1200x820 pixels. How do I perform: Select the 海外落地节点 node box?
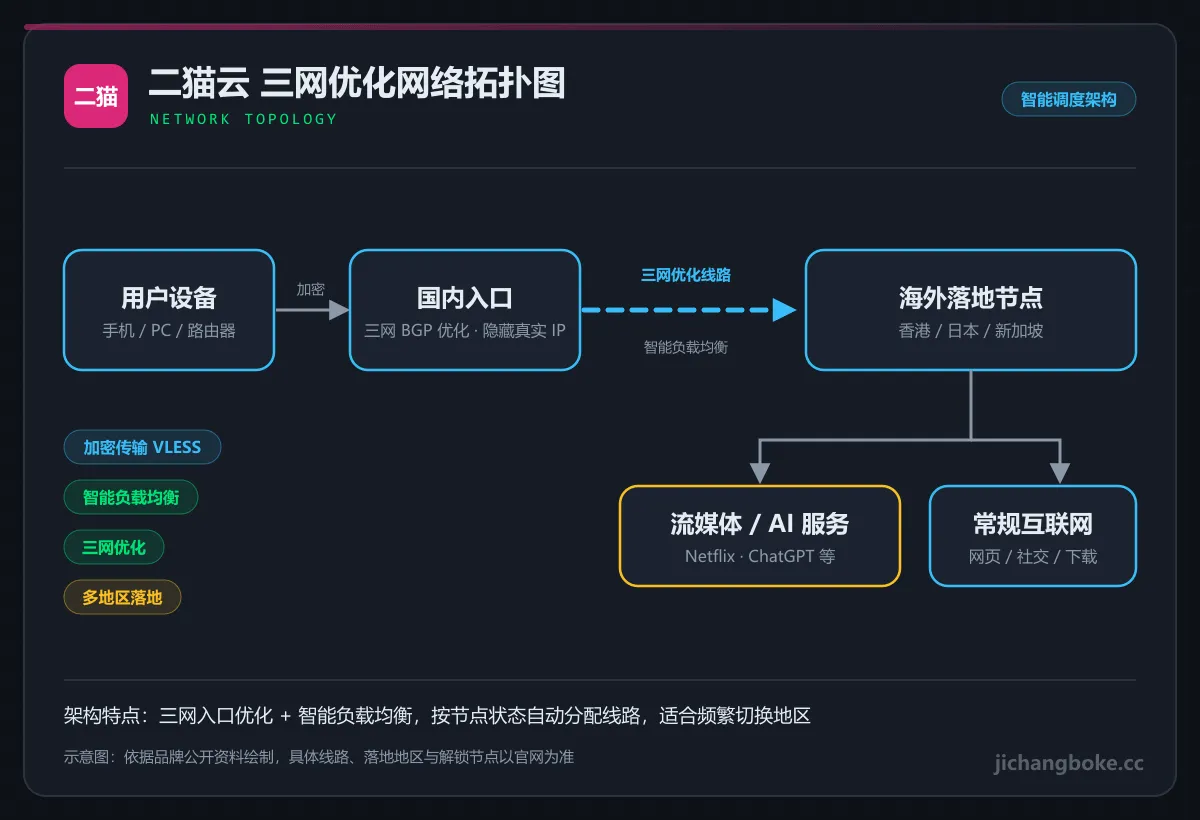(x=971, y=310)
